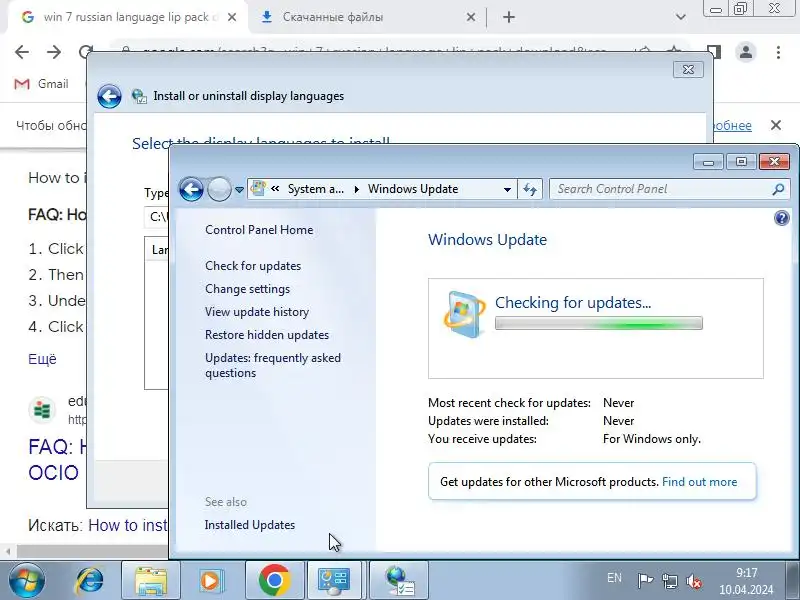The height and width of the screenshot is (600, 800).
Task: Close the Скачанные файлы tab
Action: pos(471,17)
